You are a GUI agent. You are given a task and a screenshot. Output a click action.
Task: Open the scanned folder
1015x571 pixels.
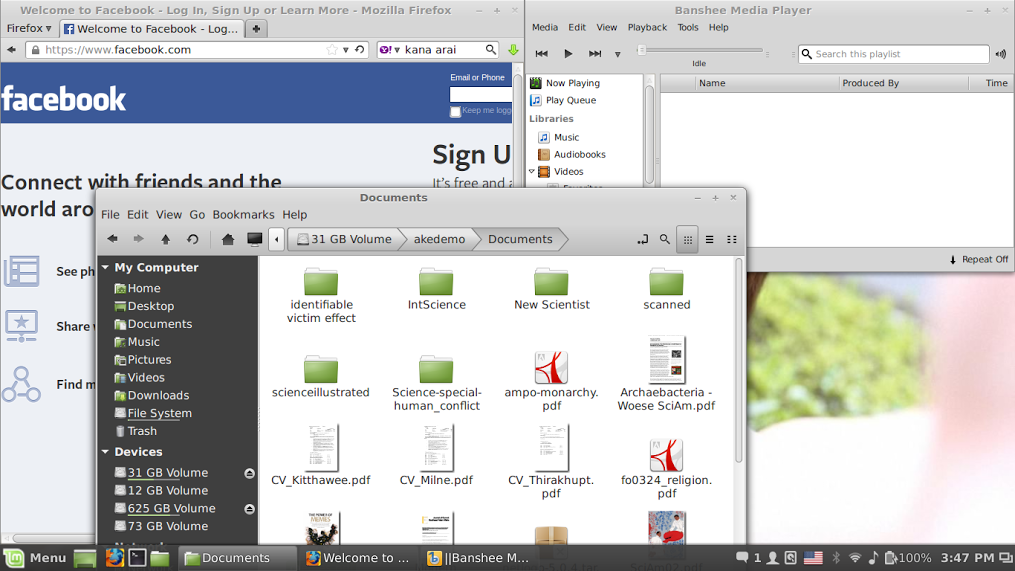pyautogui.click(x=666, y=289)
